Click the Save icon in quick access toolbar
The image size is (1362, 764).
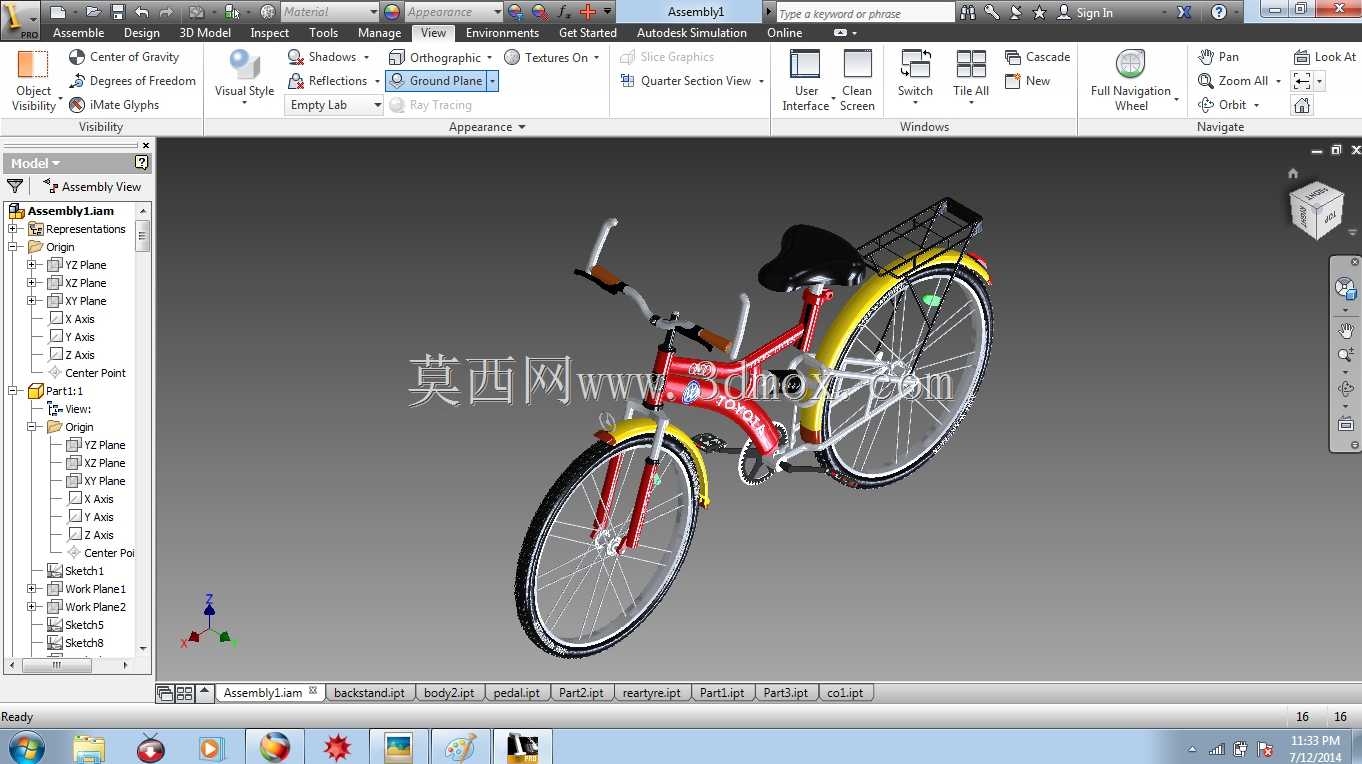(118, 12)
